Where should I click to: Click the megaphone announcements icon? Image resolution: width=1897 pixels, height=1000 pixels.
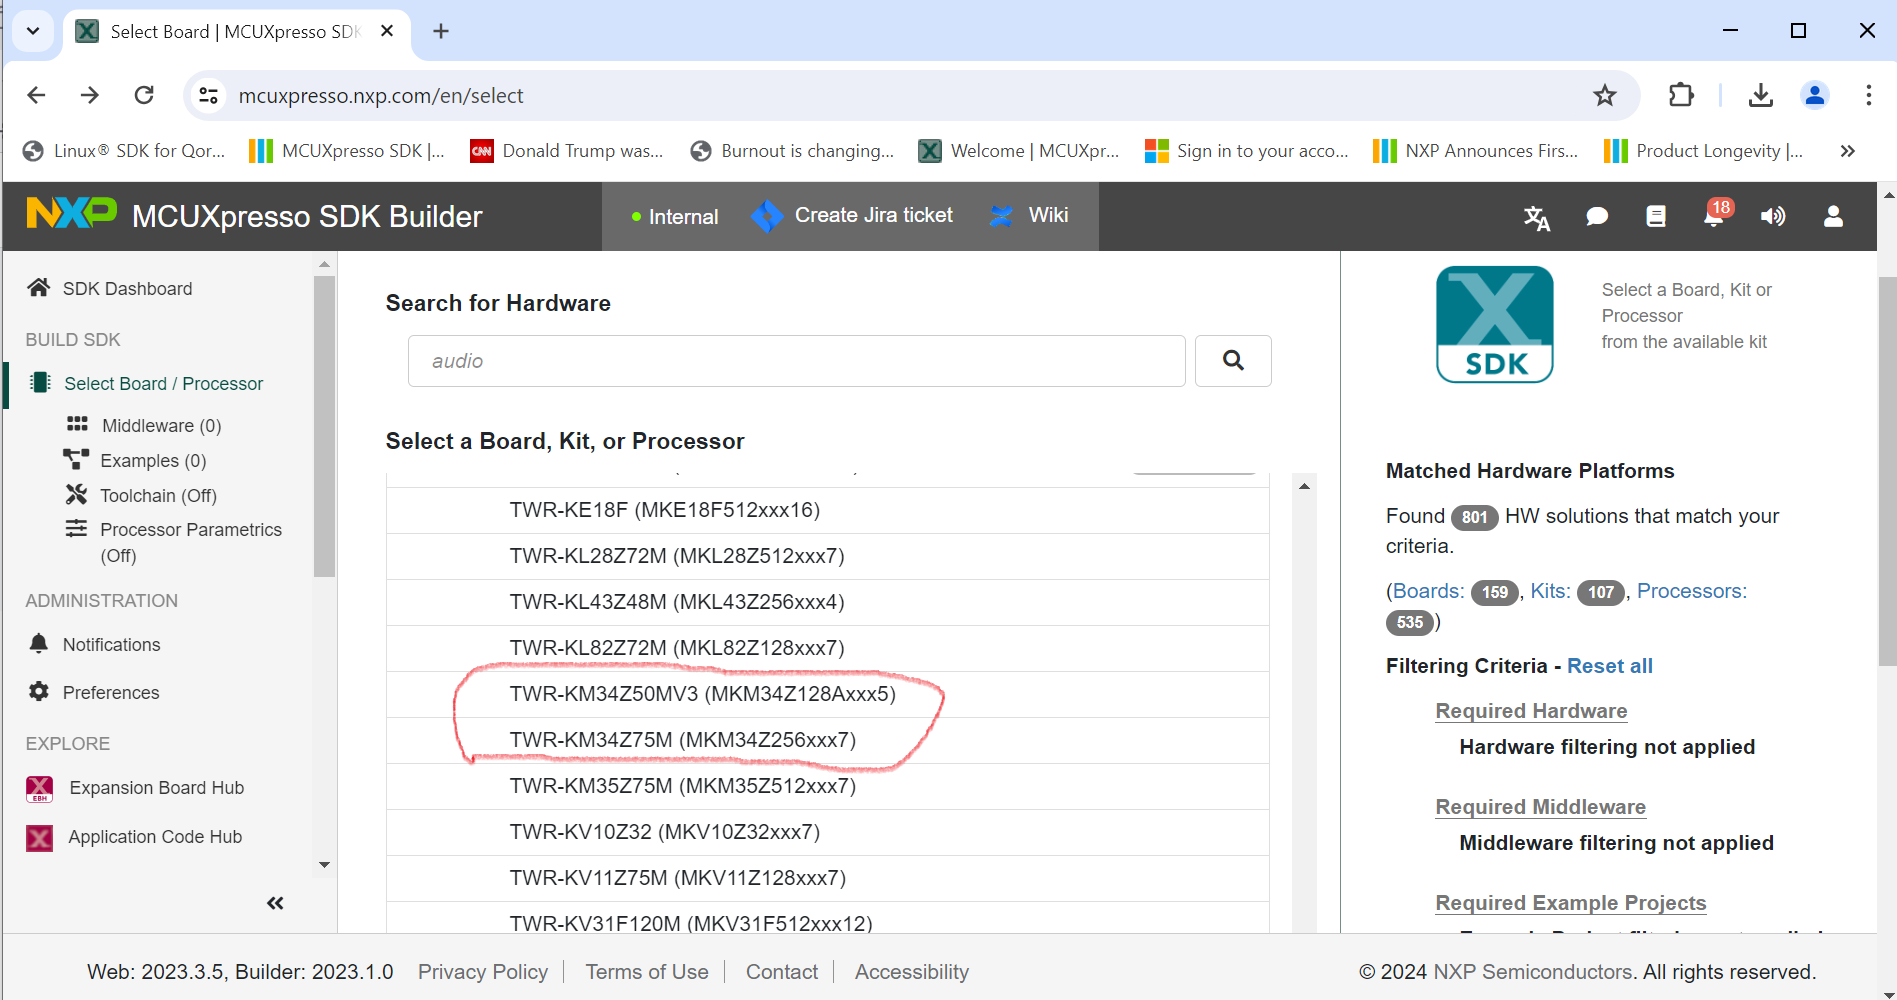click(1773, 216)
